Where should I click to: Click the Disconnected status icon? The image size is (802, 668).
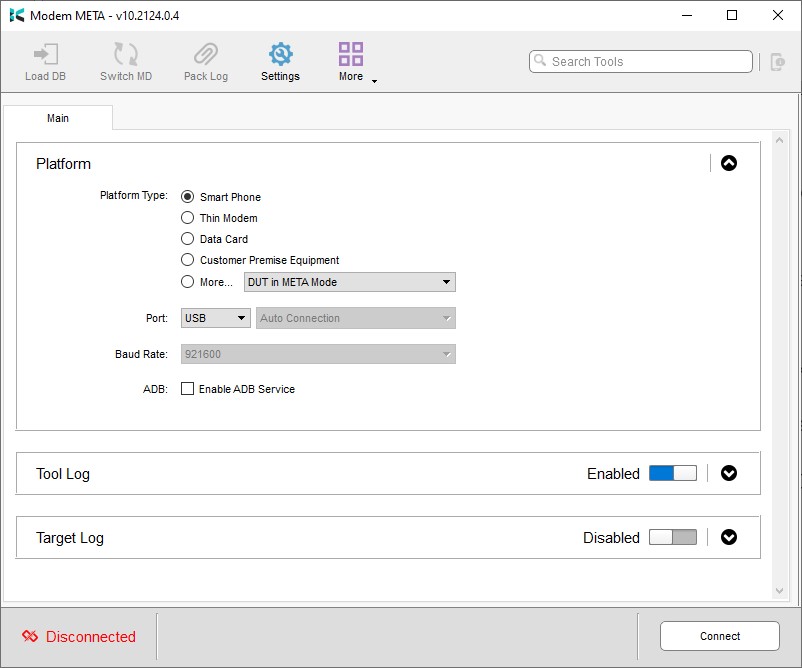point(30,637)
